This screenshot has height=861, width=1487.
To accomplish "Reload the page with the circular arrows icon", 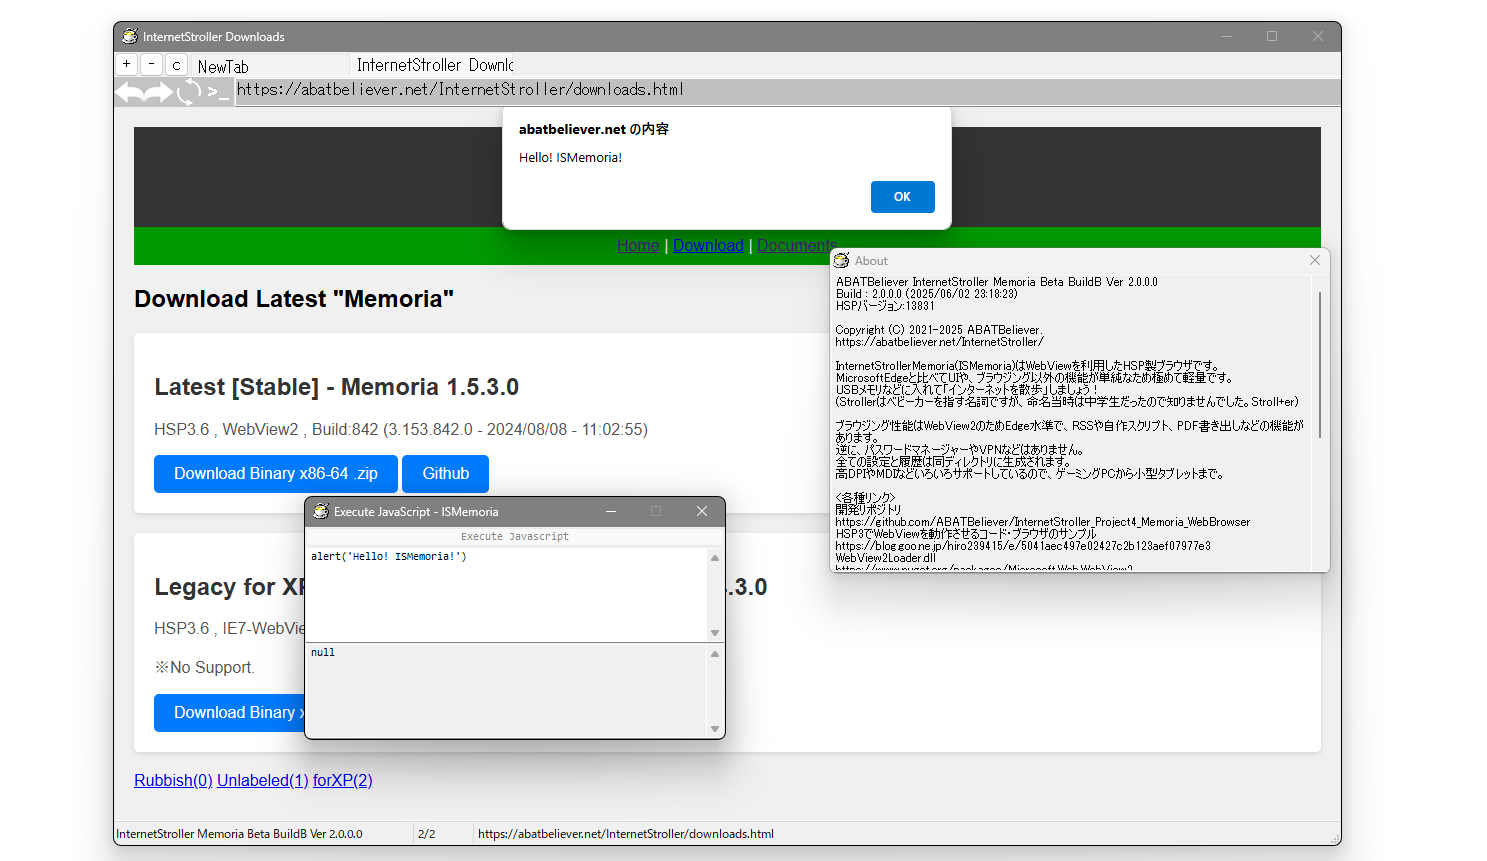I will 188,93.
